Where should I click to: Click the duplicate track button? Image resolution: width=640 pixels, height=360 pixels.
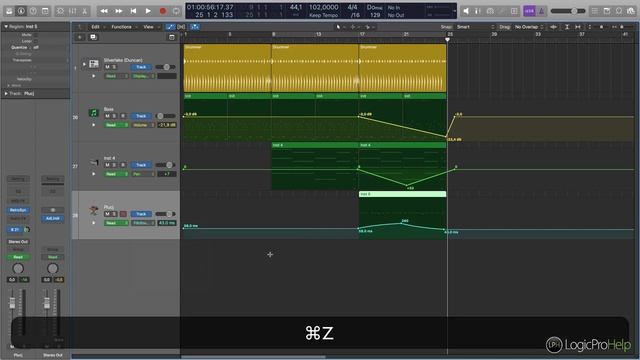pos(93,37)
